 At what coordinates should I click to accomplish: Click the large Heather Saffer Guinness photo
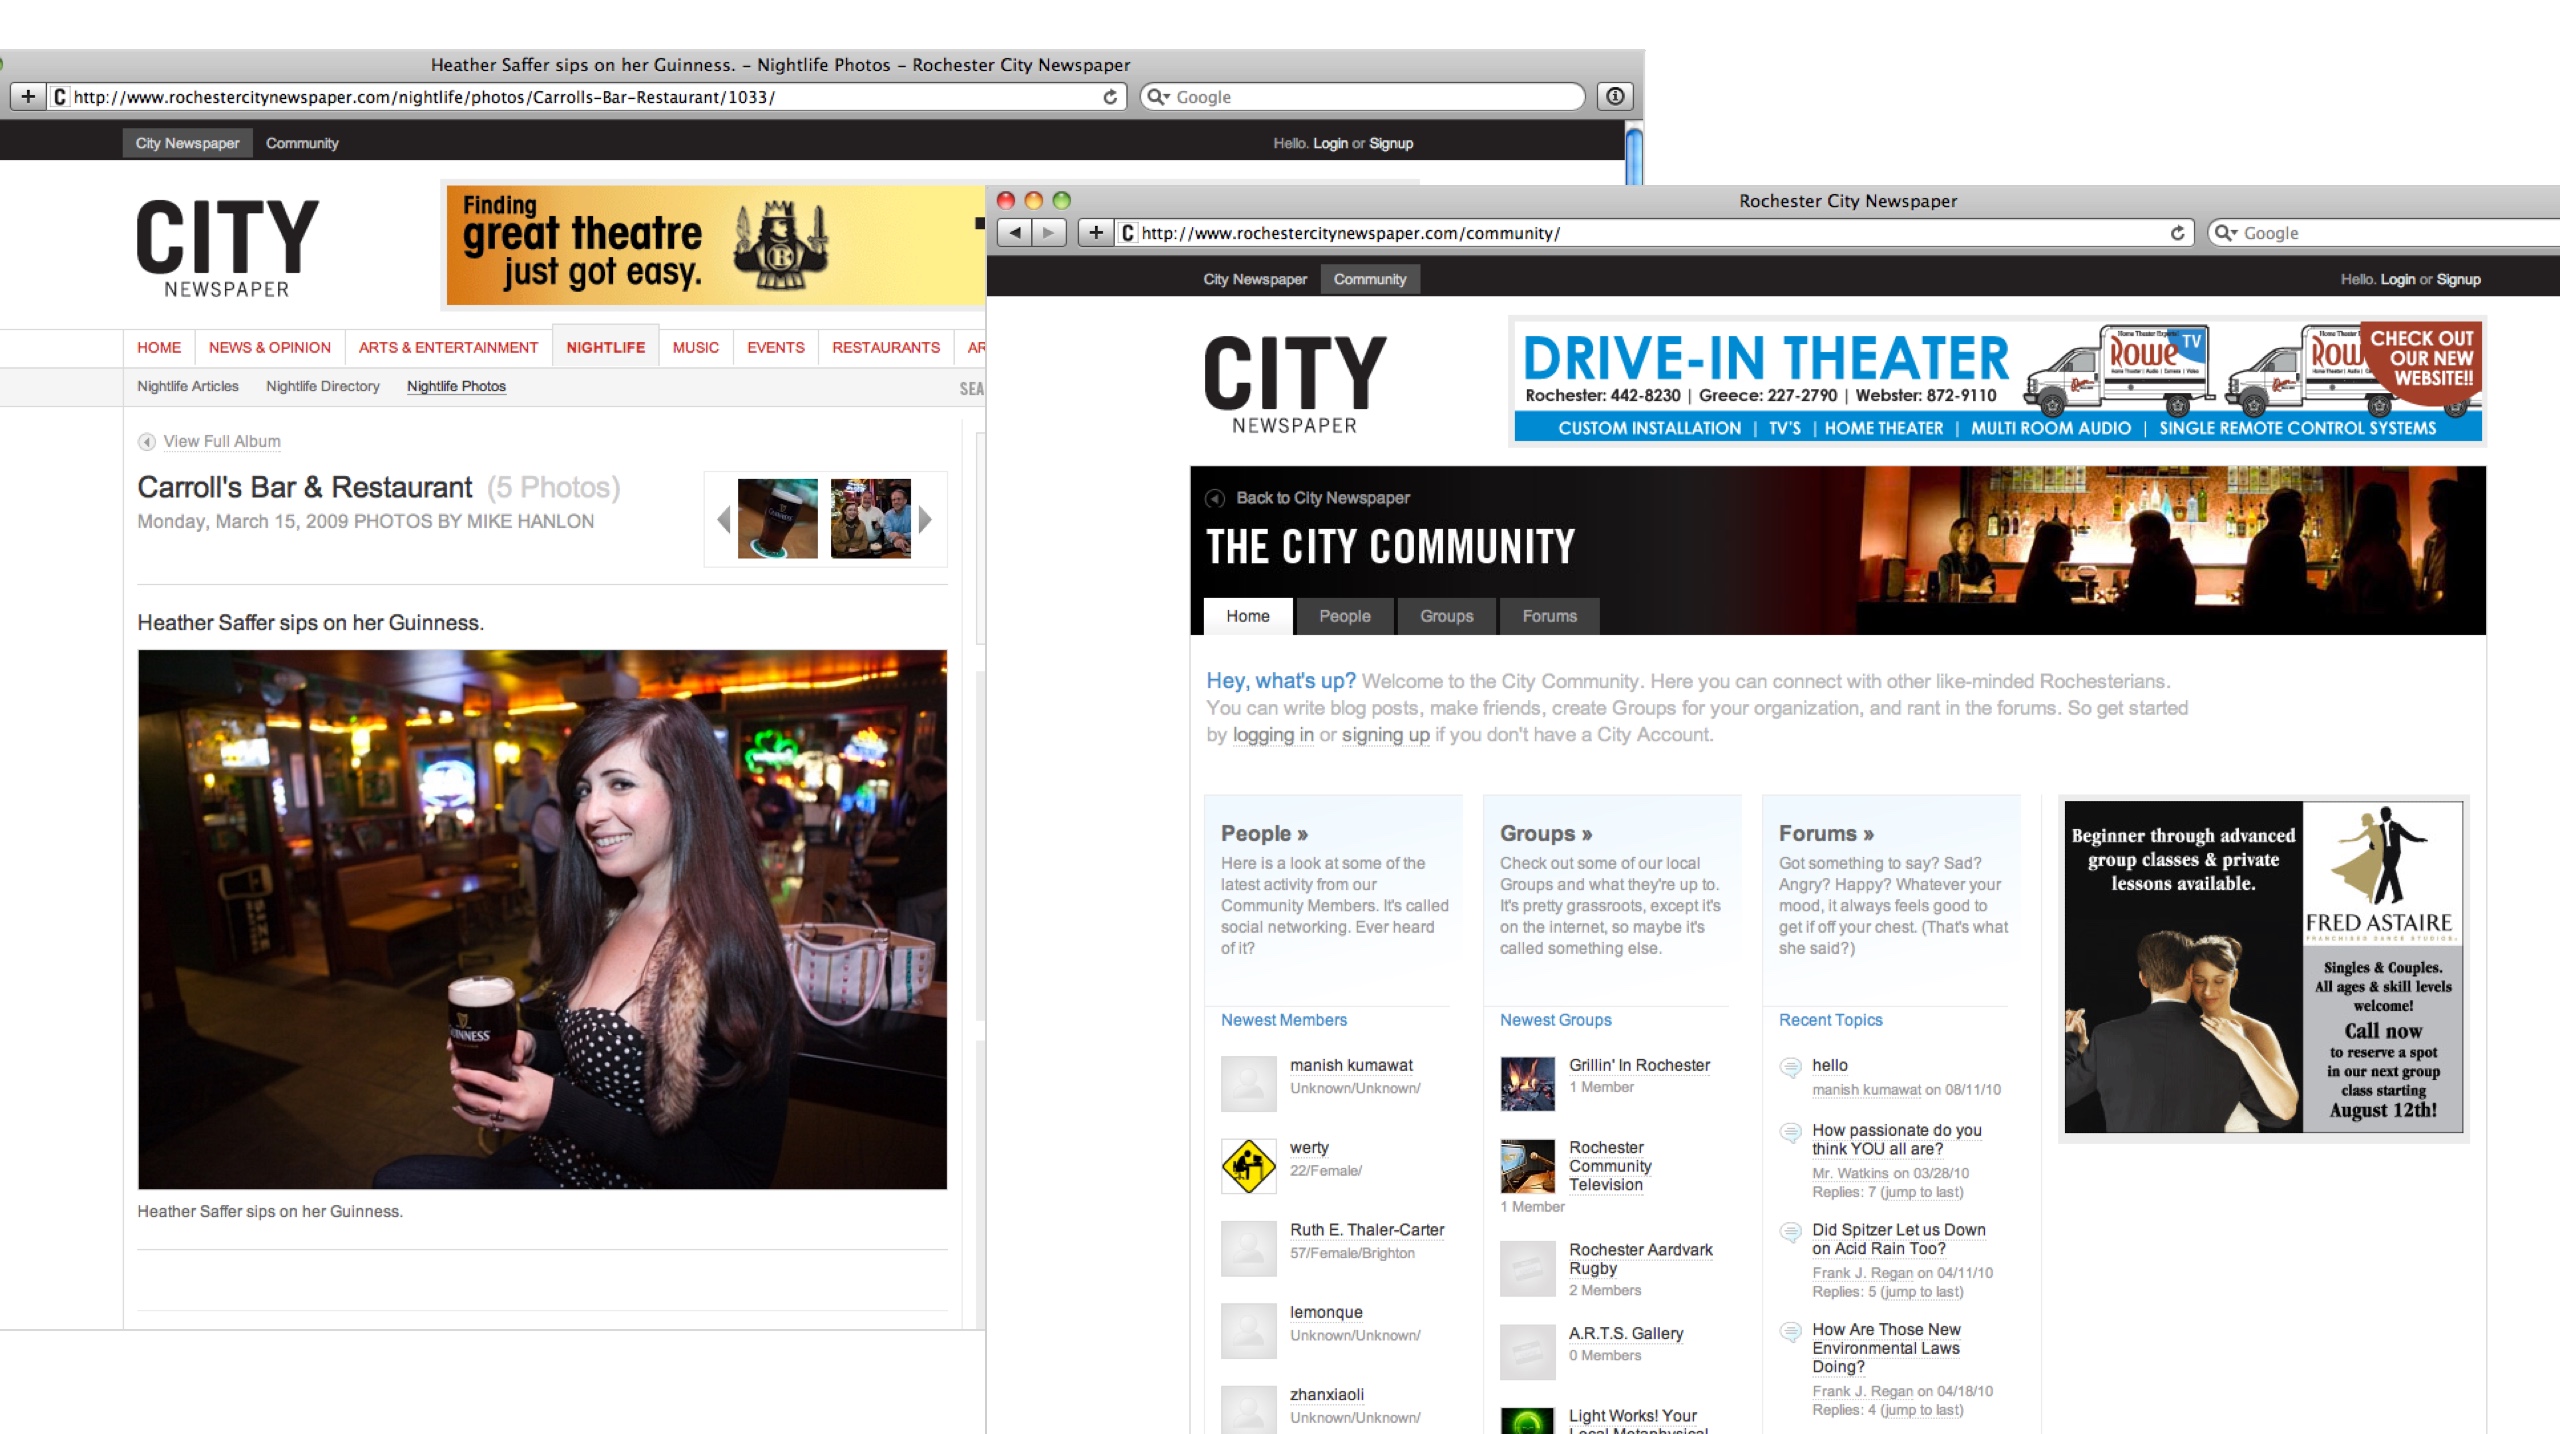542,919
